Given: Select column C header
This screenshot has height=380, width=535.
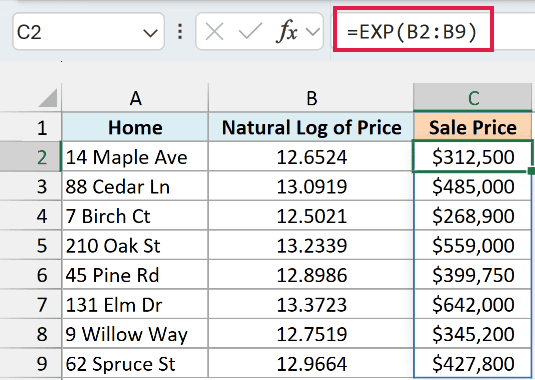Looking at the screenshot, I should pos(473,98).
